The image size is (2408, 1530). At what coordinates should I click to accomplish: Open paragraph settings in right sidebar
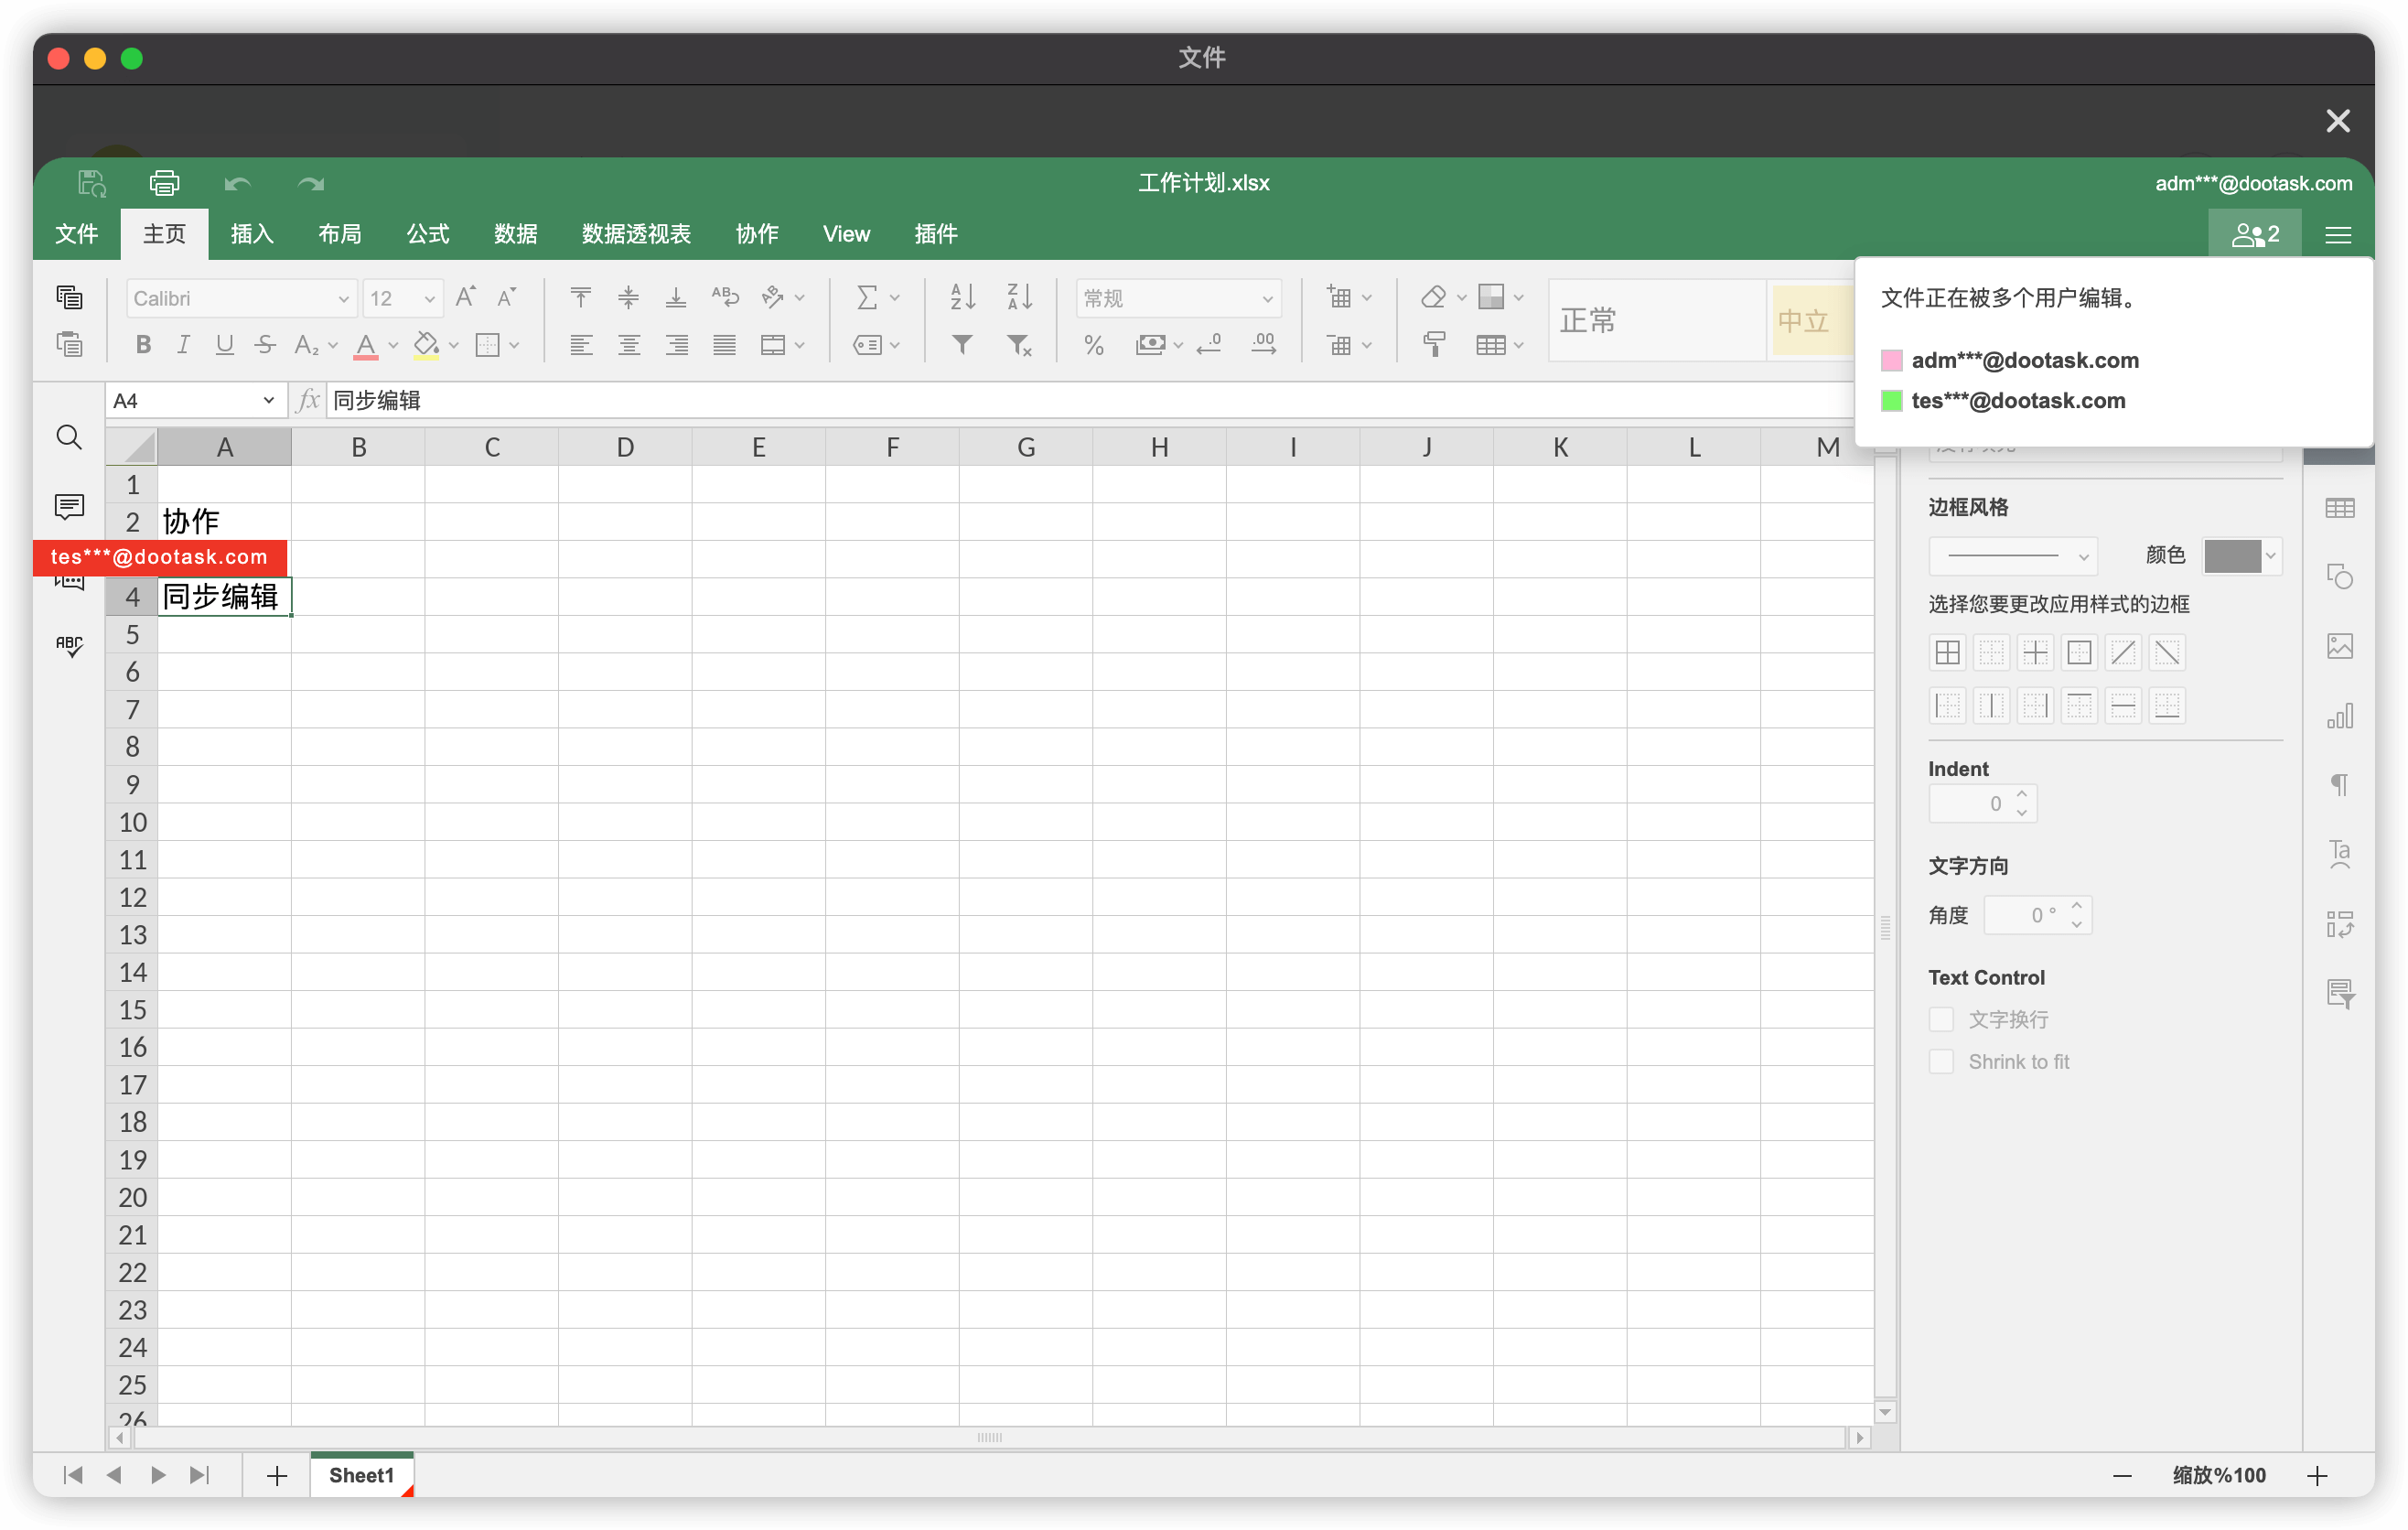pyautogui.click(x=2340, y=784)
